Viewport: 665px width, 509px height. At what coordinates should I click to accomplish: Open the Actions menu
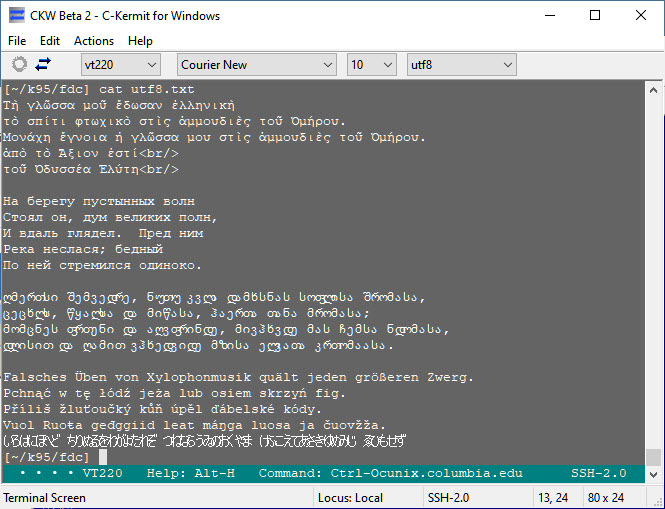click(94, 41)
